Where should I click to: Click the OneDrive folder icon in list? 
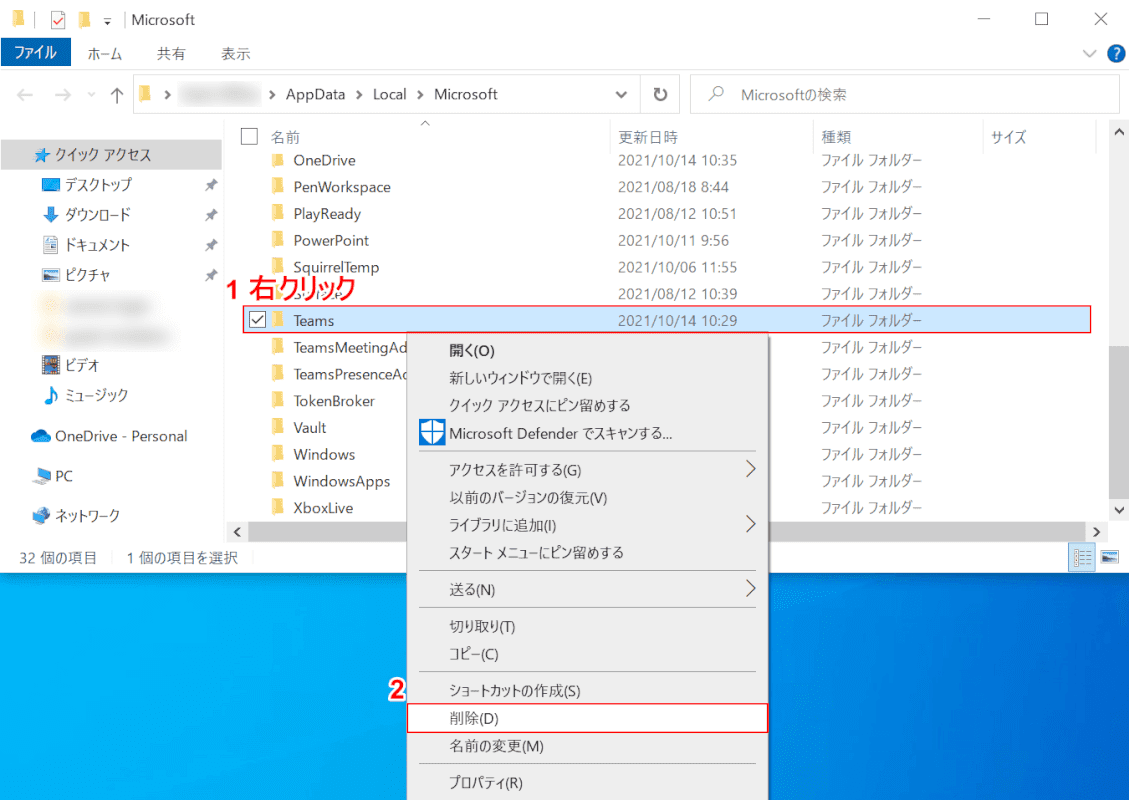[279, 160]
